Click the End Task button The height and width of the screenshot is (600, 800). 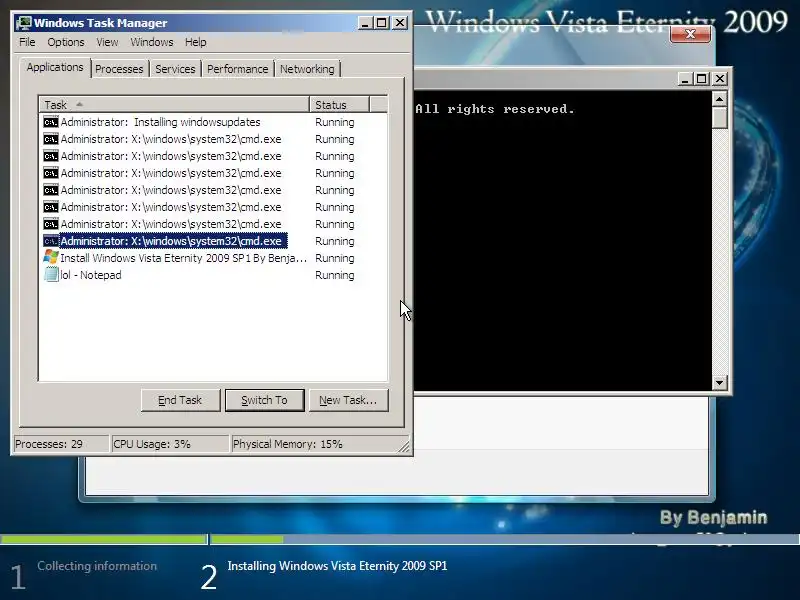180,400
